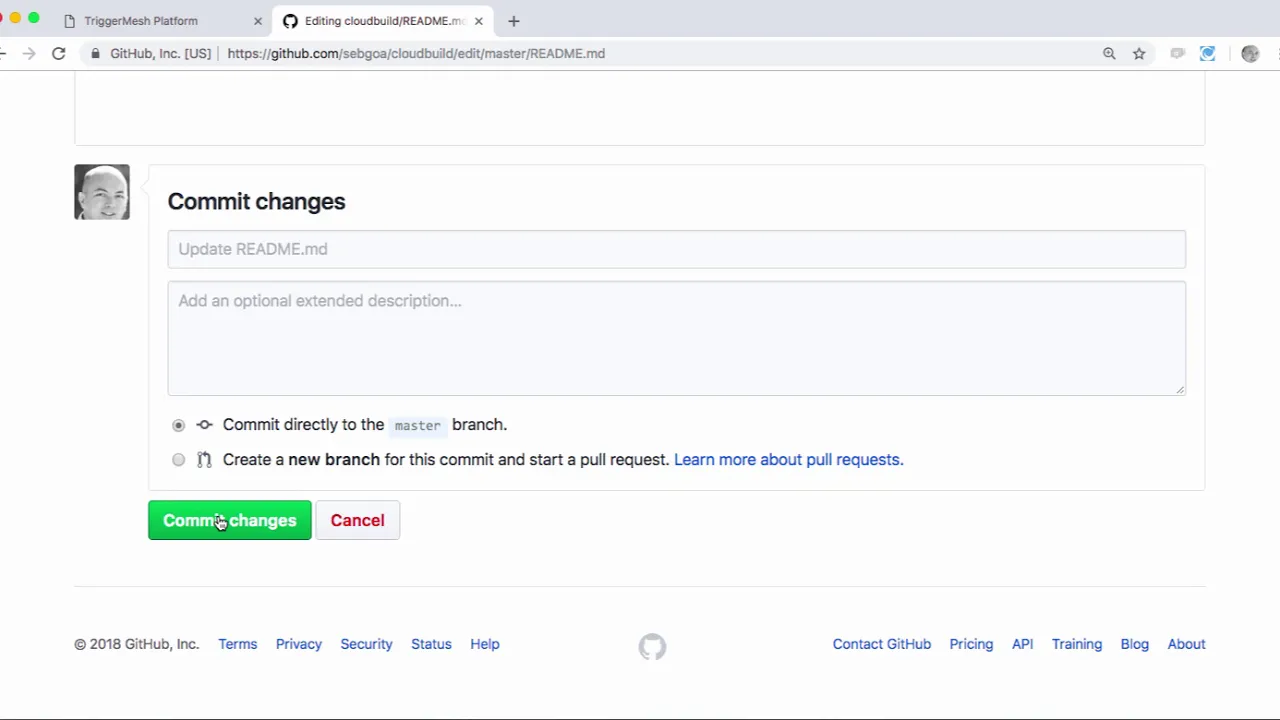Image resolution: width=1280 pixels, height=720 pixels.
Task: Open a new browser tab with plus
Action: [x=514, y=20]
